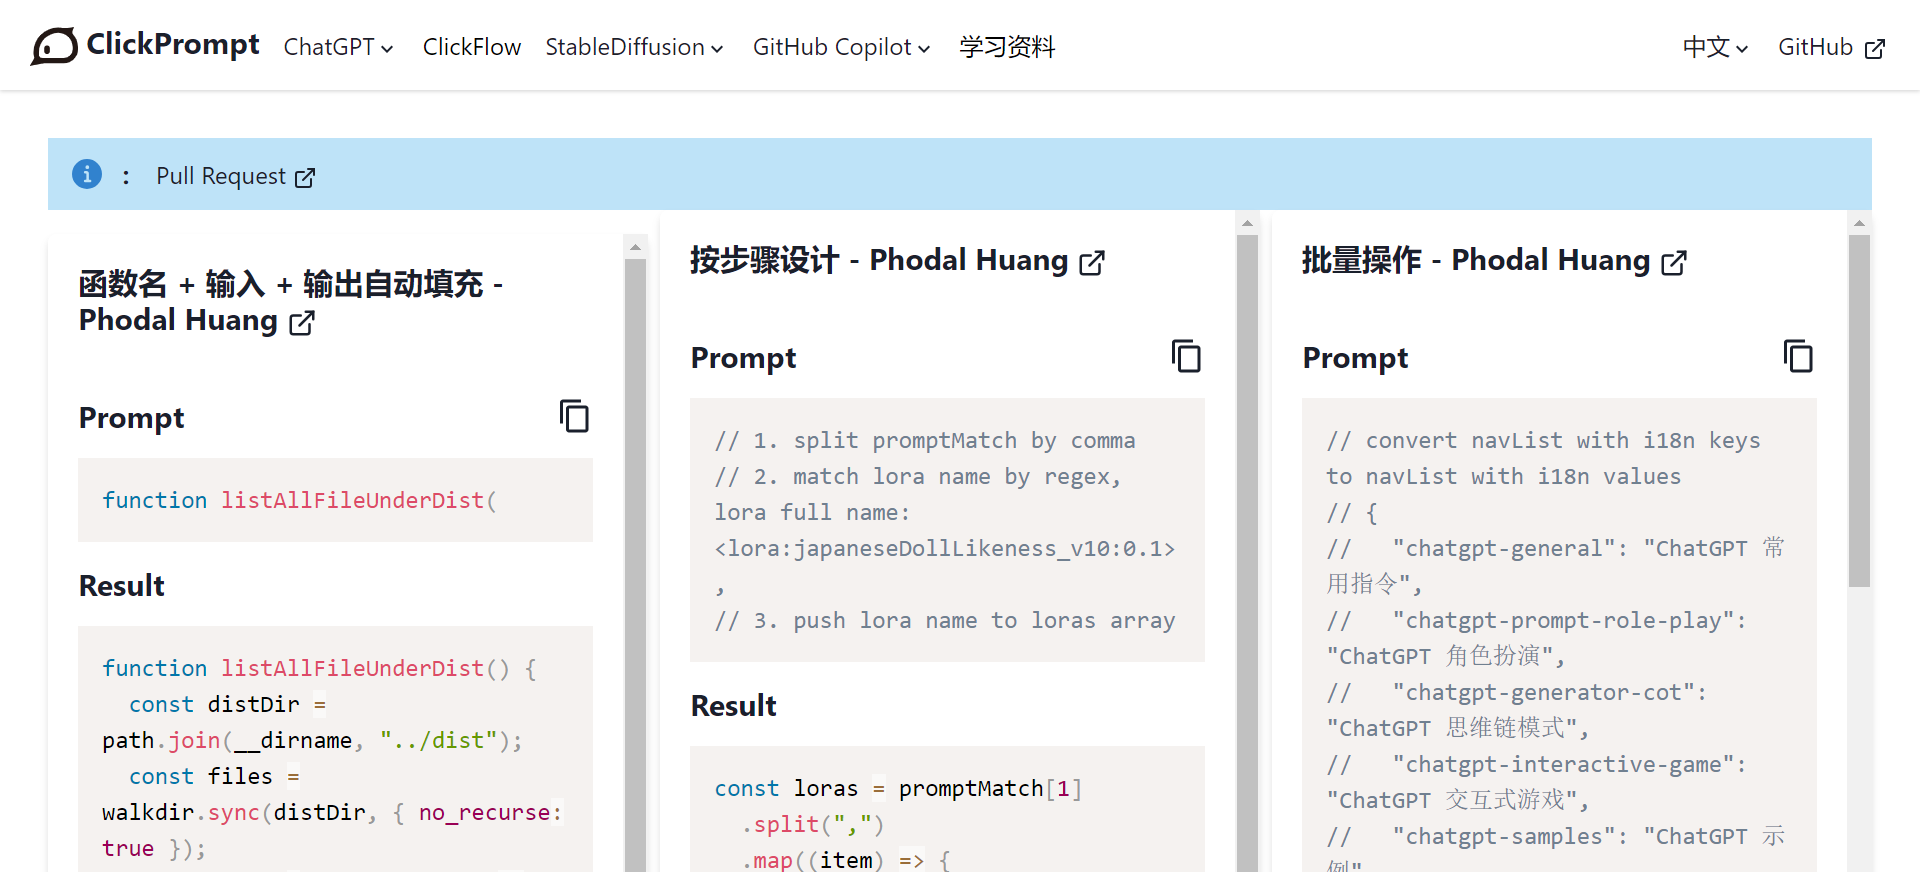Open 函数名 + 输入 + 输出自动填充 card title
The image size is (1920, 872).
pos(291,302)
